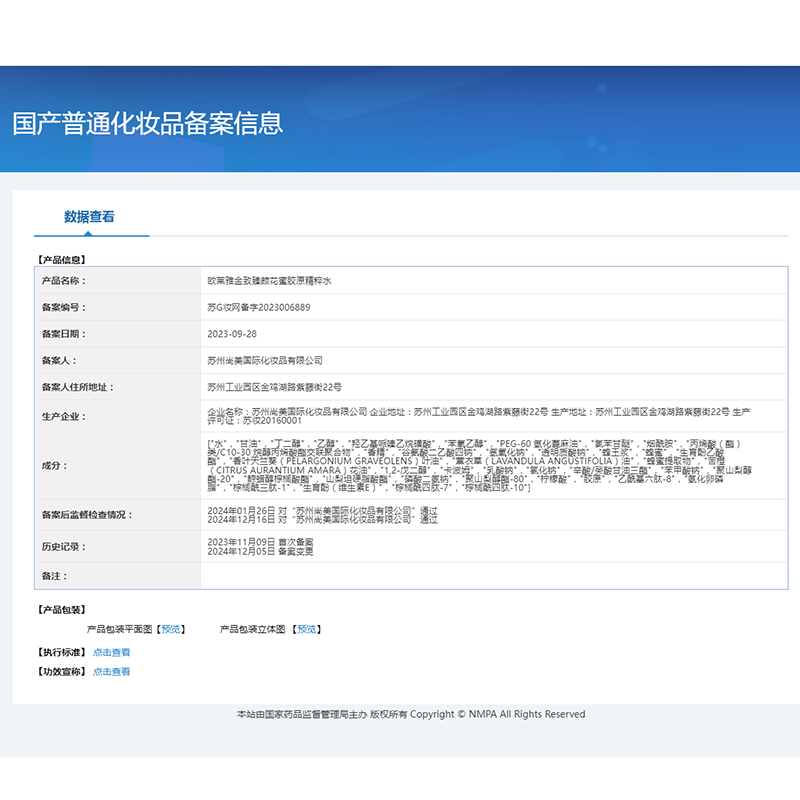The width and height of the screenshot is (800, 800).
Task: Open 点击查看 link next to 执行标准
Action: pos(111,652)
